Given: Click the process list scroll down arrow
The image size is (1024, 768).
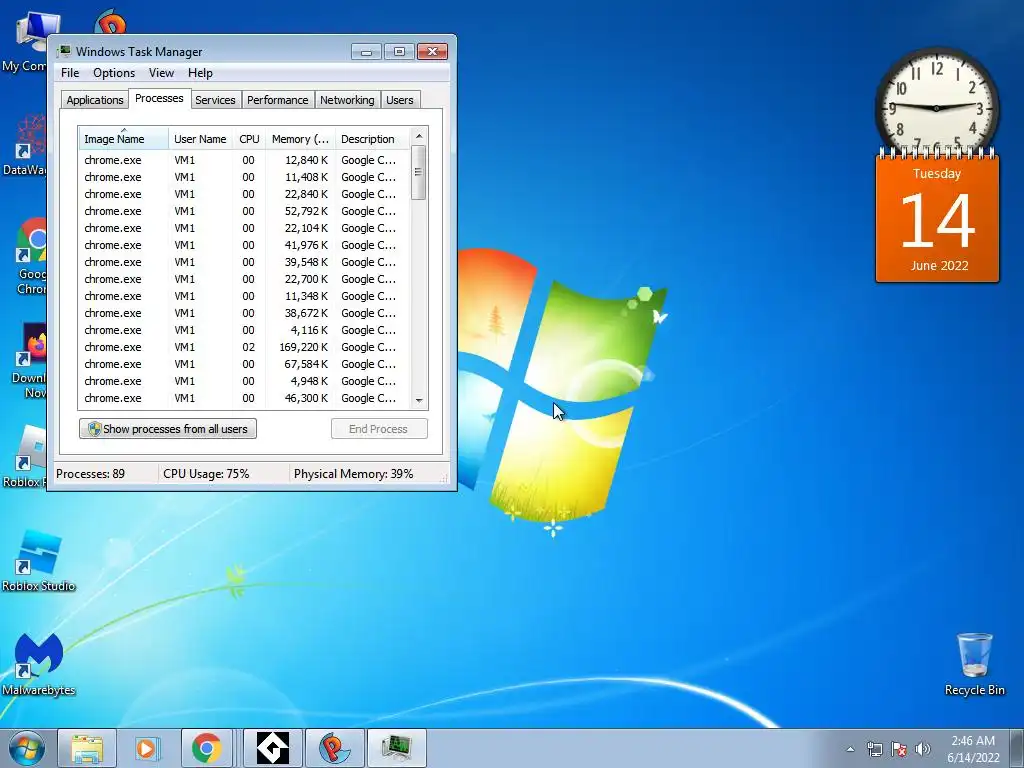Looking at the screenshot, I should [419, 400].
